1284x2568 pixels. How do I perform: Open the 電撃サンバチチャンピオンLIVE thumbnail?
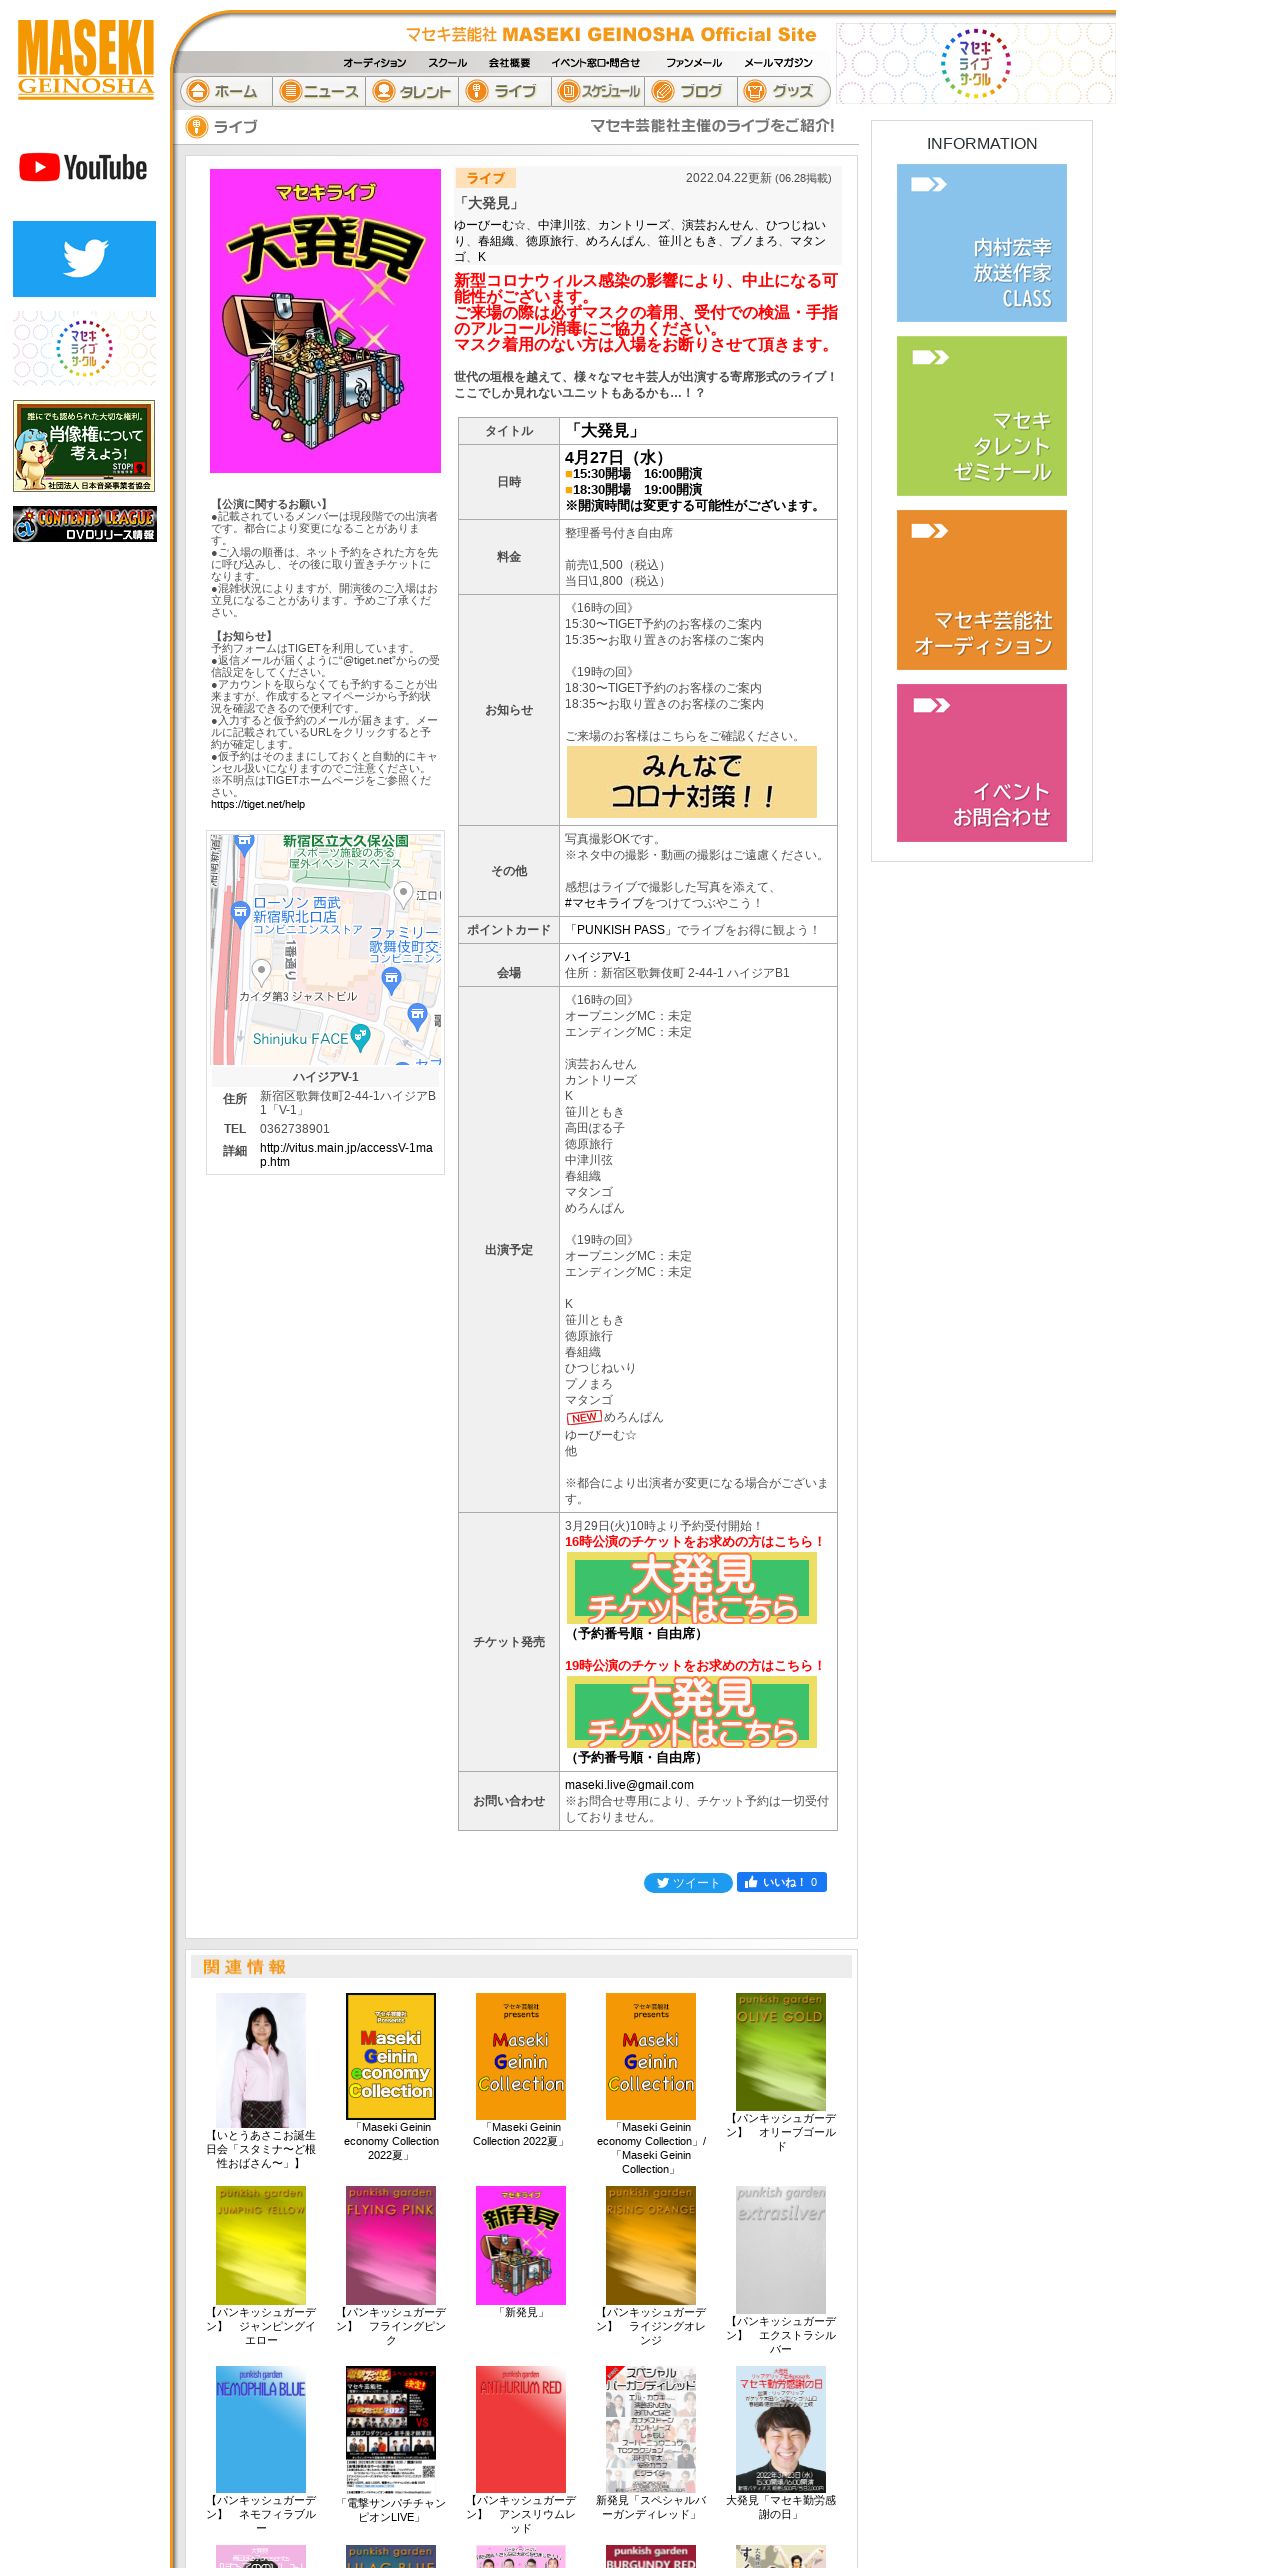coord(391,2430)
